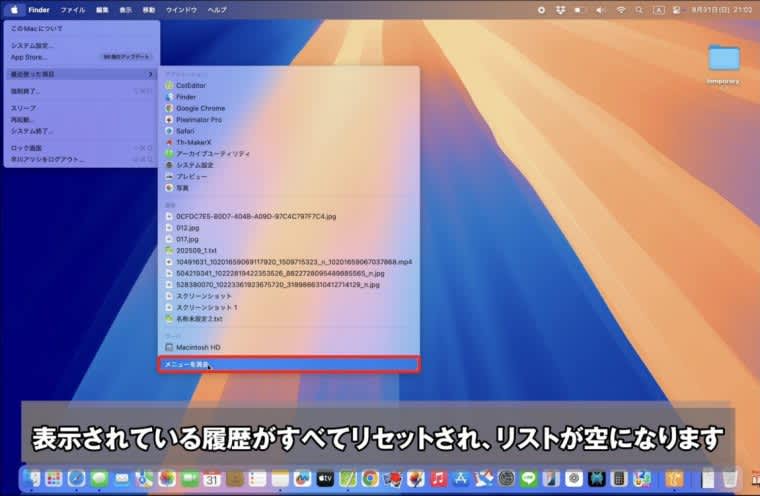Open 012.jpg from recent documents
The height and width of the screenshot is (496, 760).
coord(188,227)
